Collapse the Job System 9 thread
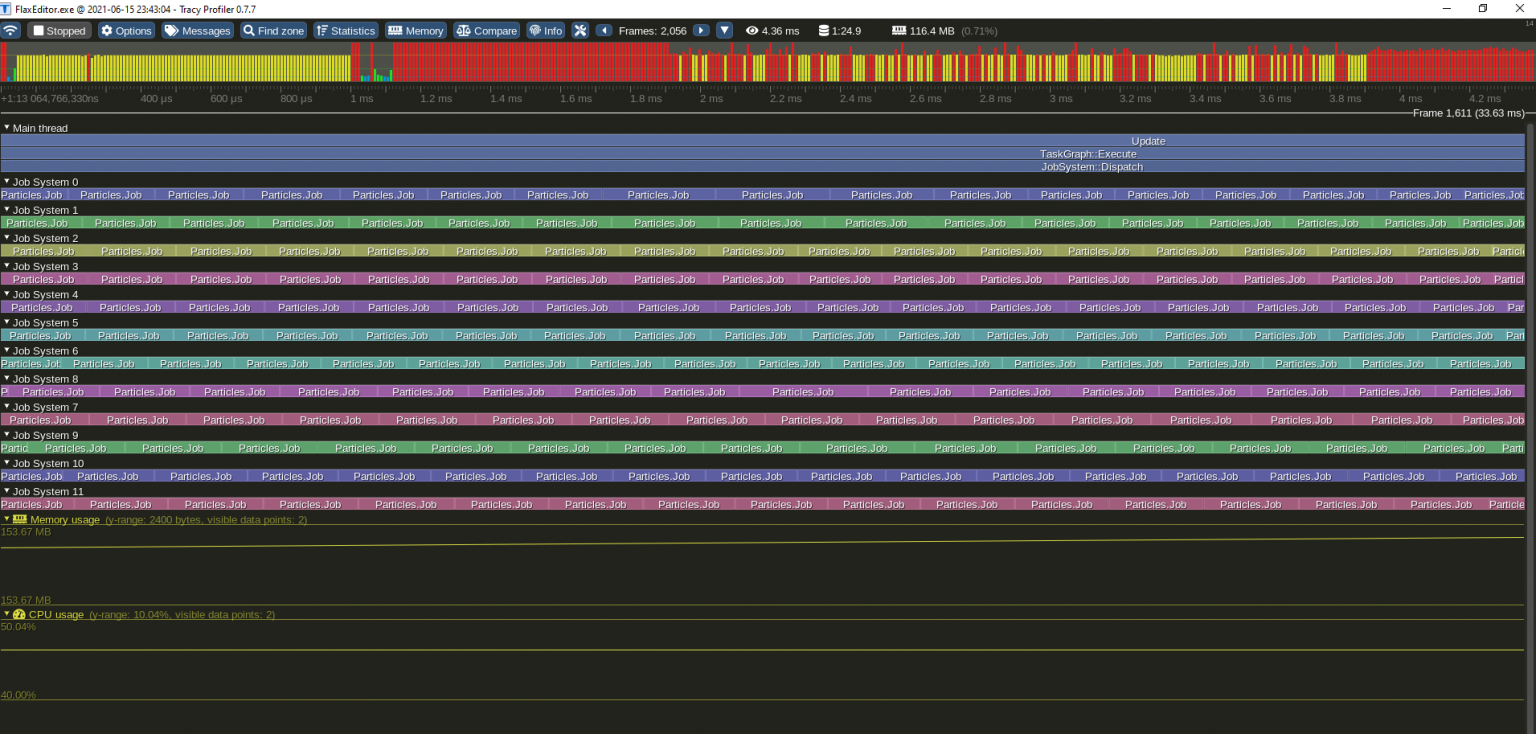 click(x=6, y=435)
